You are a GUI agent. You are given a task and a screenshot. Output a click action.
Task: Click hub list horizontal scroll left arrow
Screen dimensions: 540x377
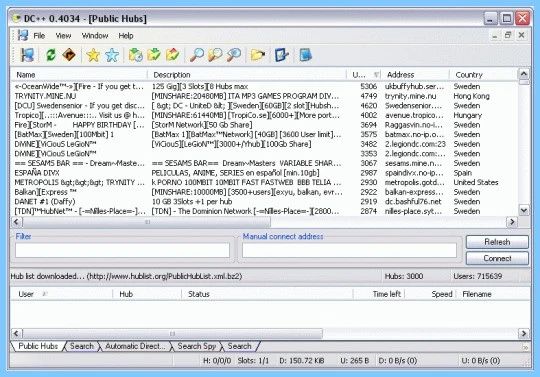(x=17, y=222)
